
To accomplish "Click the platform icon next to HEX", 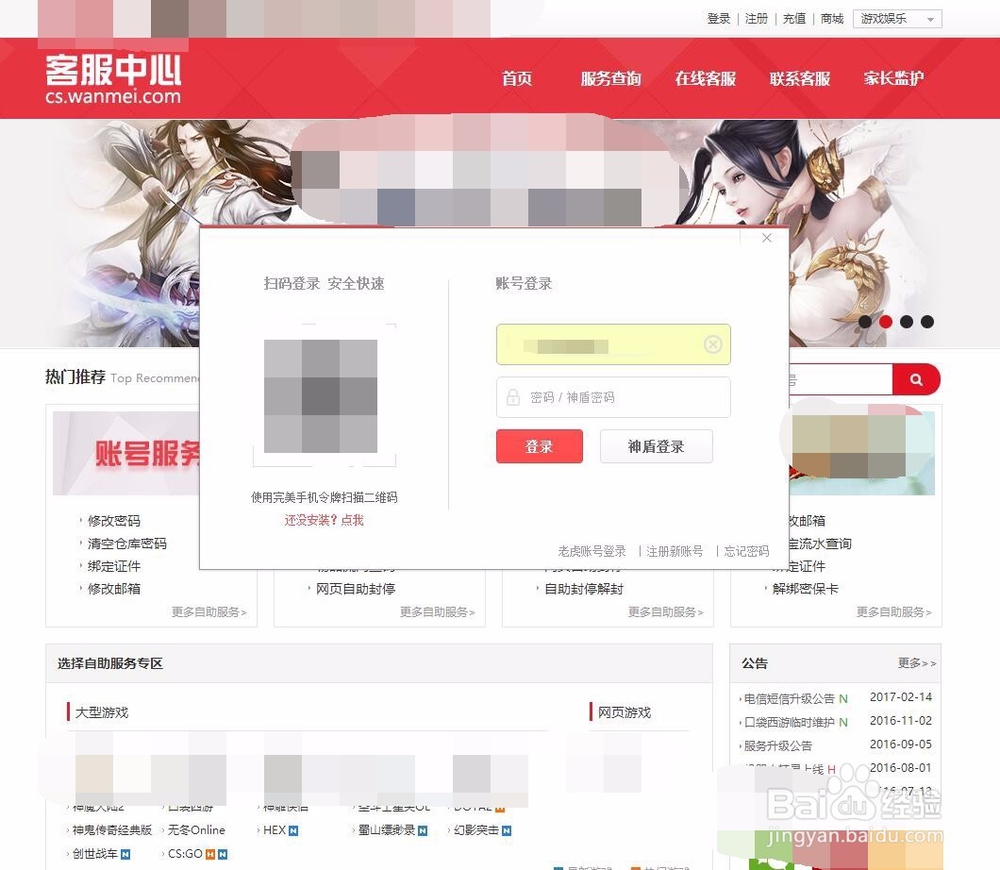I will point(292,830).
